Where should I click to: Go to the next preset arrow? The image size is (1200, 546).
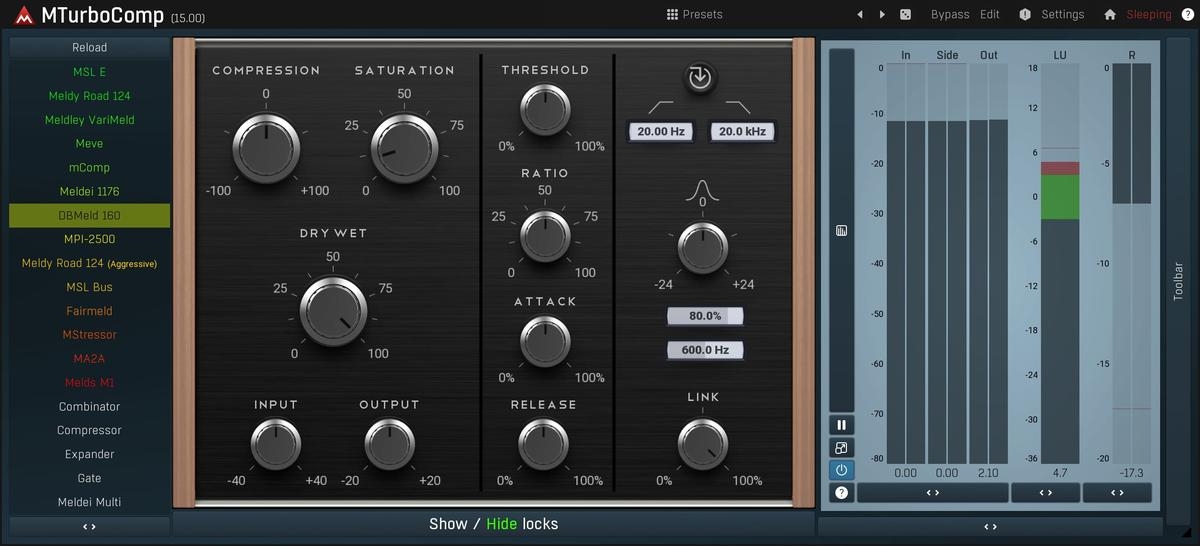point(882,15)
